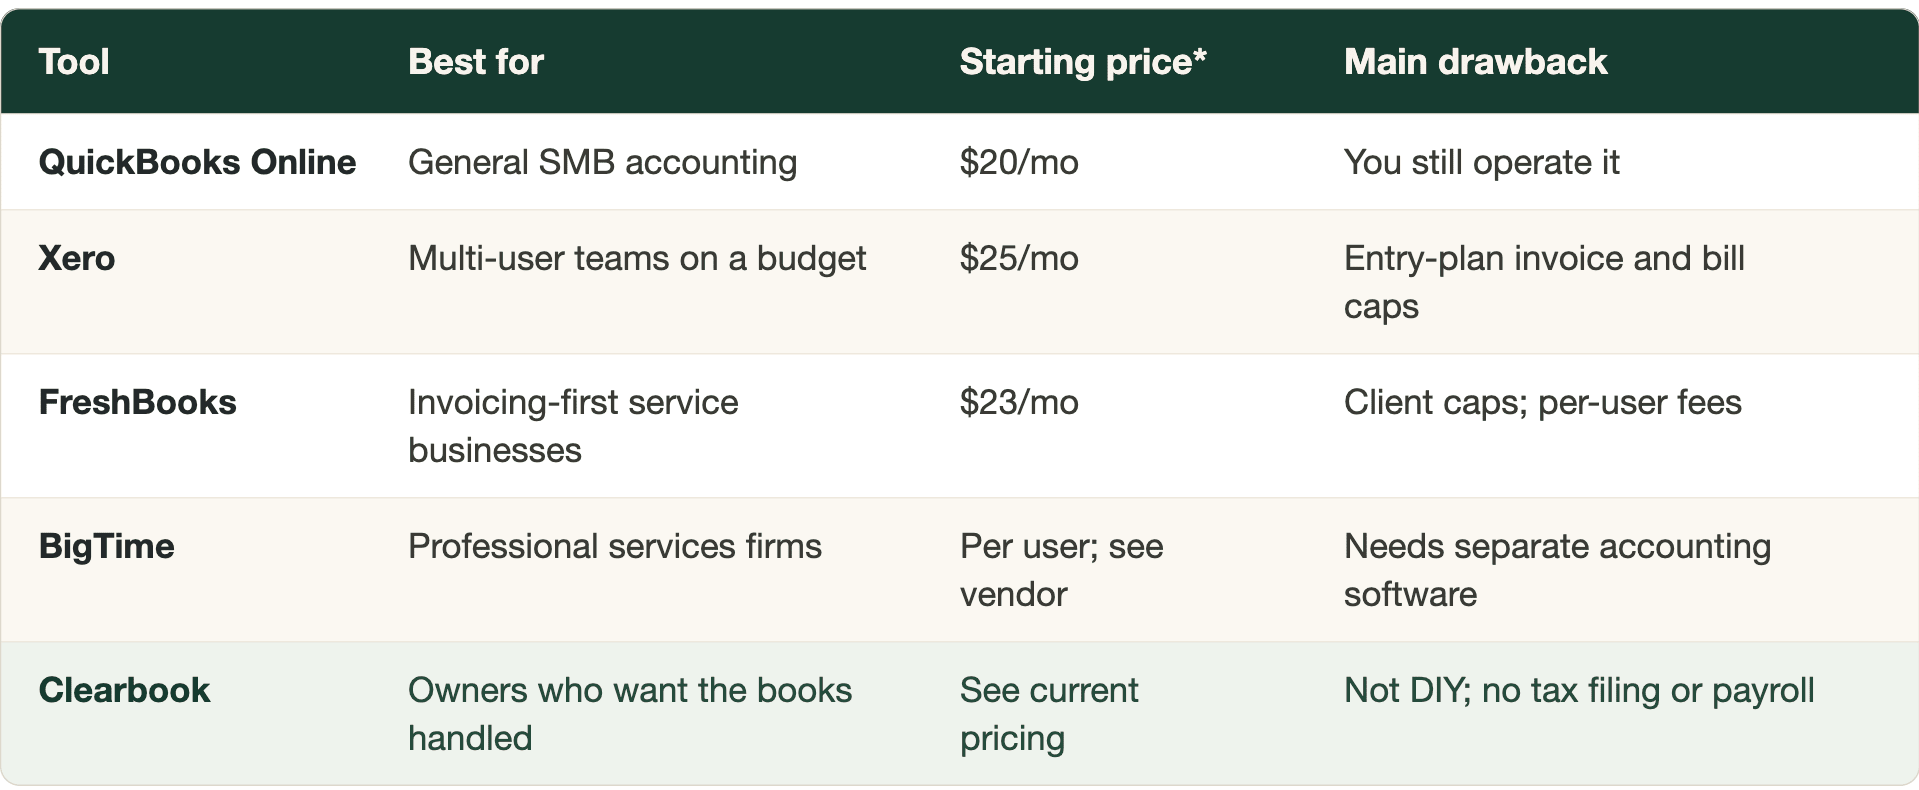This screenshot has height=790, width=1919.
Task: Click Per user; see vendor cell
Action: [1061, 570]
